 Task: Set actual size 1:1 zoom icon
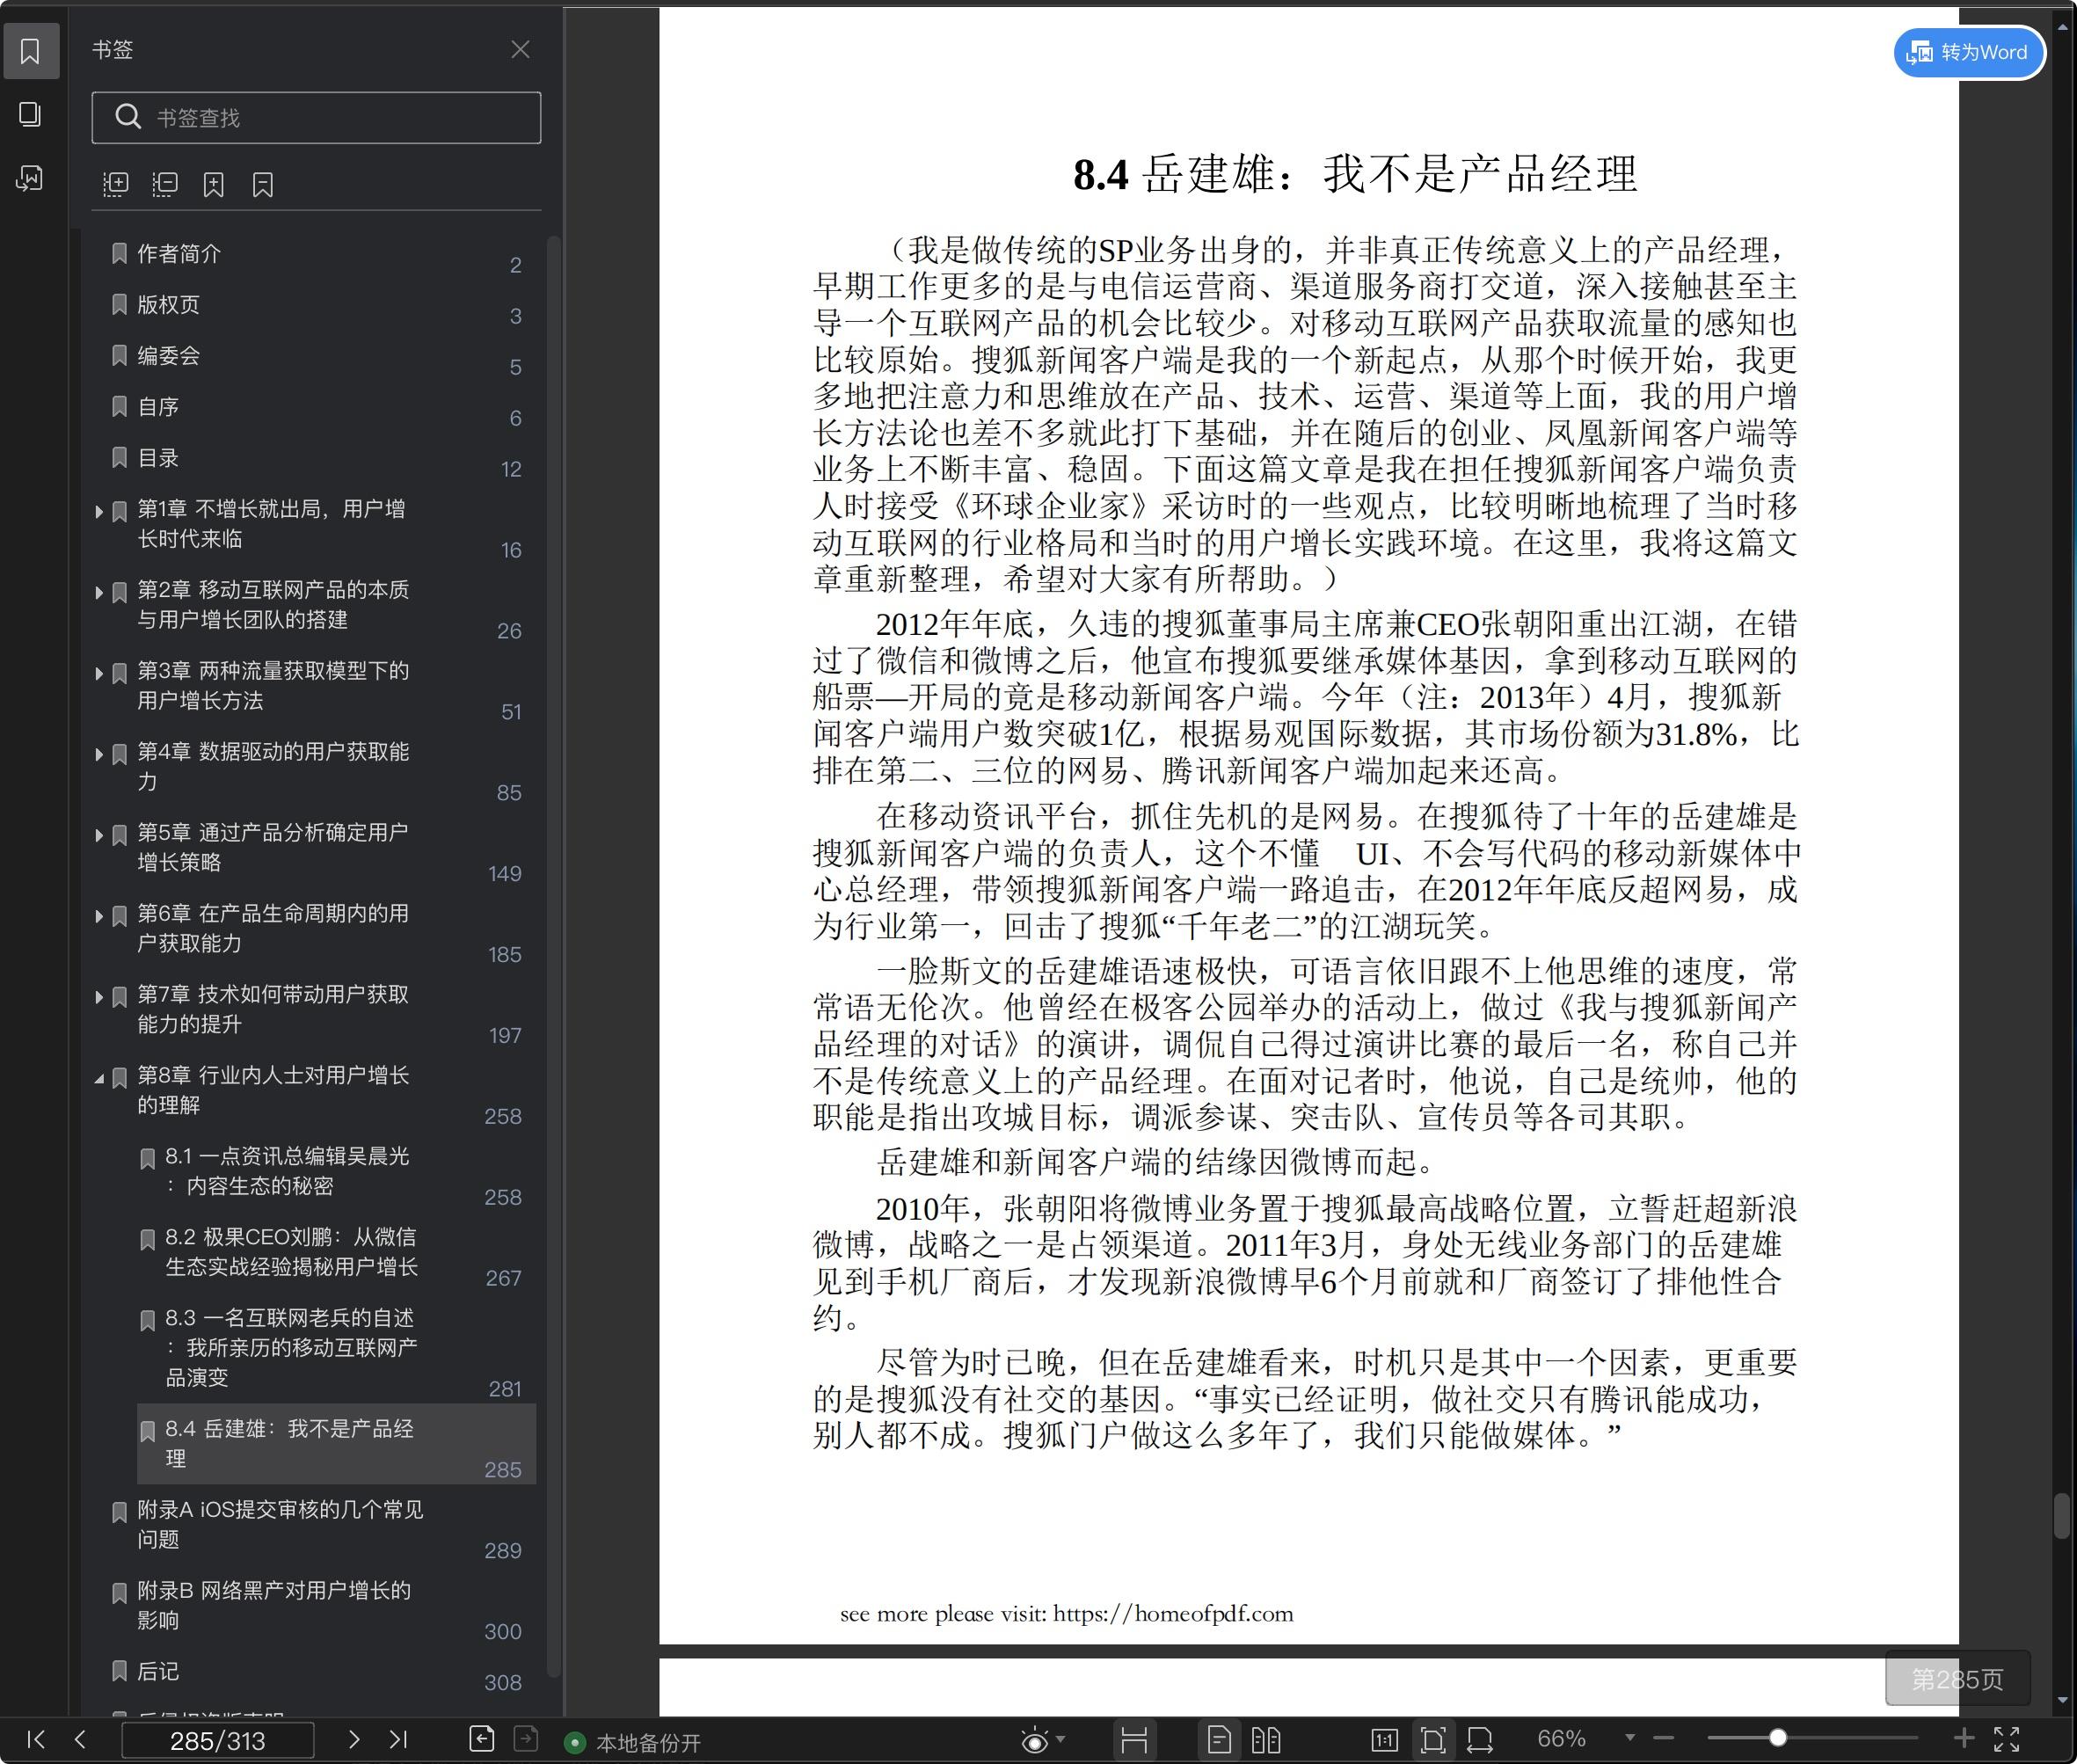tap(1385, 1740)
